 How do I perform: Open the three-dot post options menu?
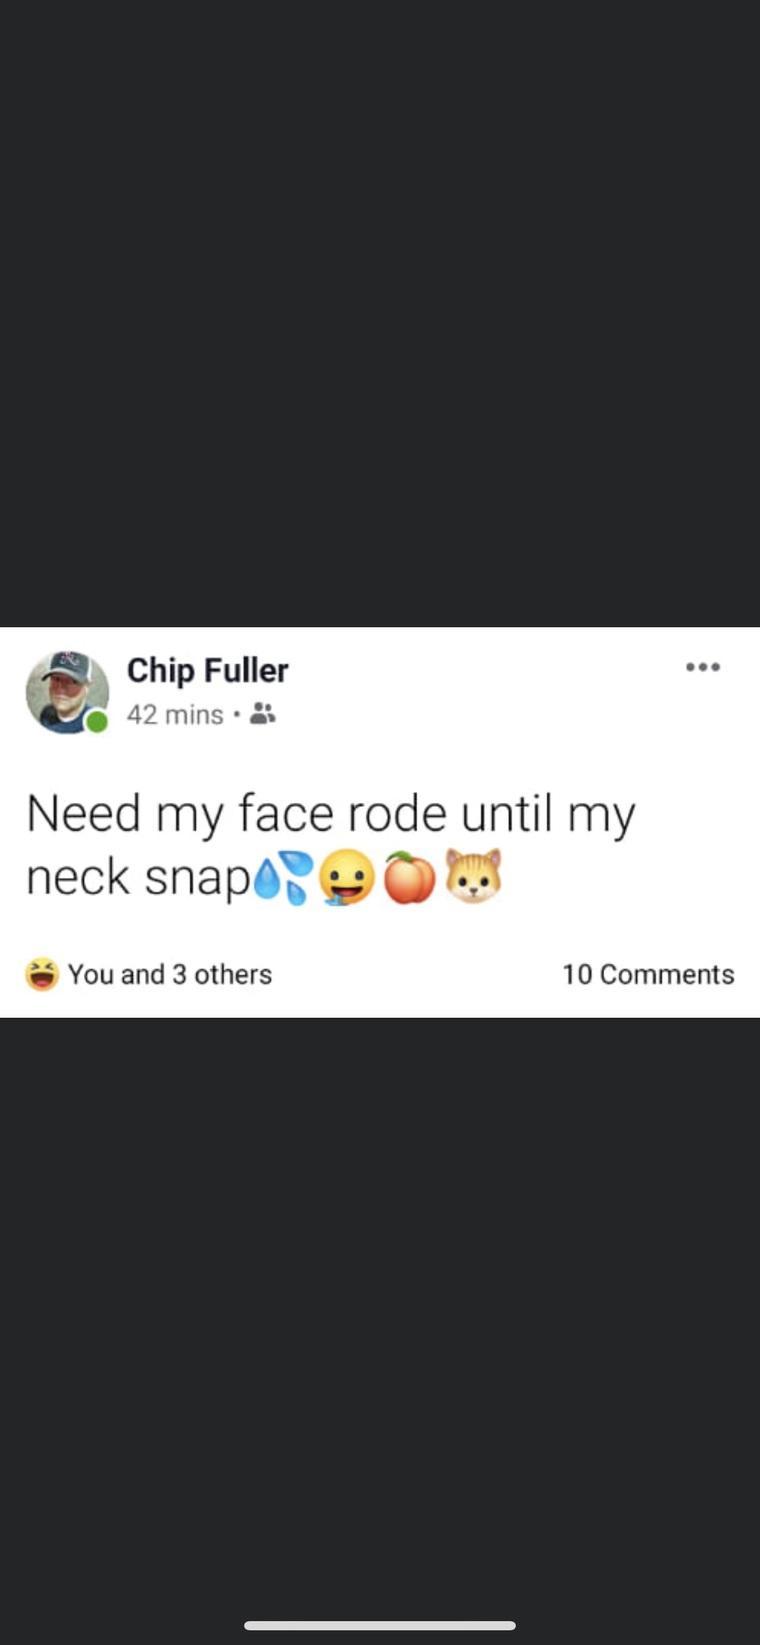(703, 667)
